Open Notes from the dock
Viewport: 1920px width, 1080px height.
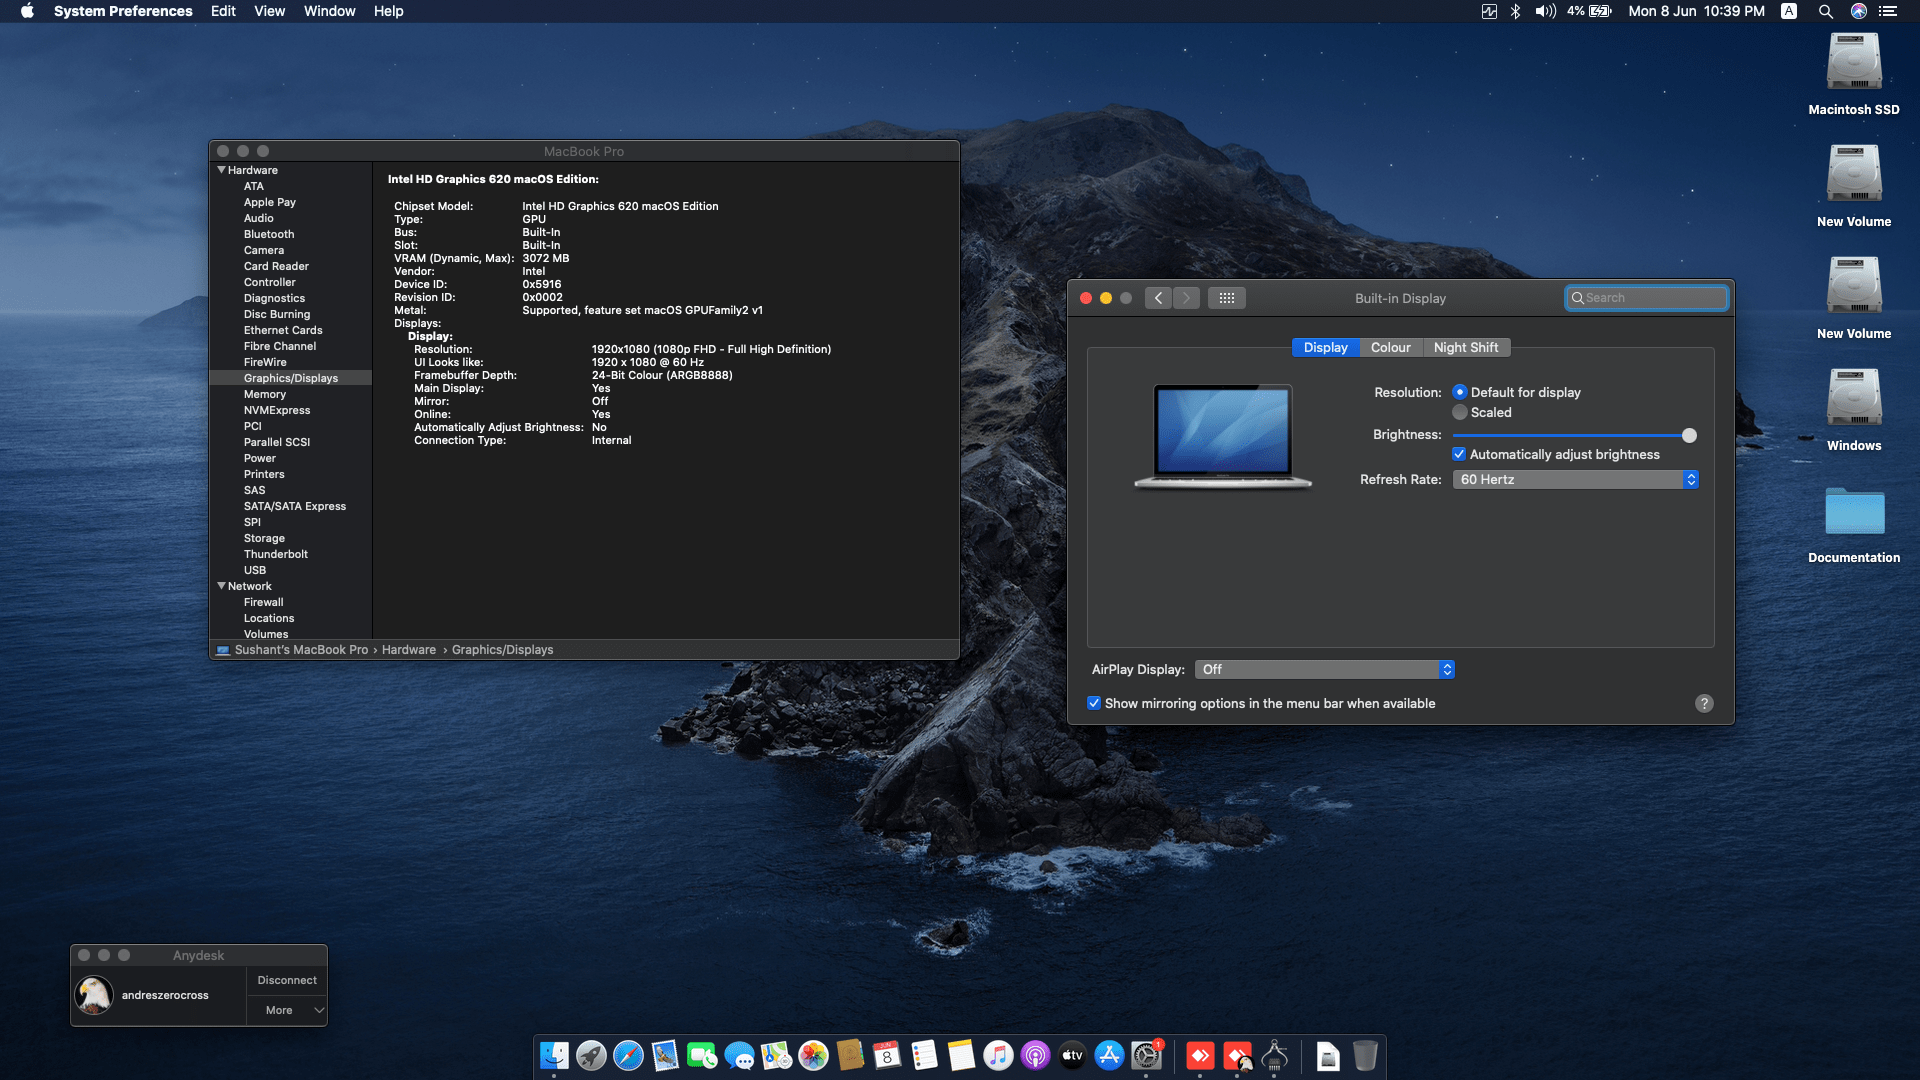[x=961, y=1055]
